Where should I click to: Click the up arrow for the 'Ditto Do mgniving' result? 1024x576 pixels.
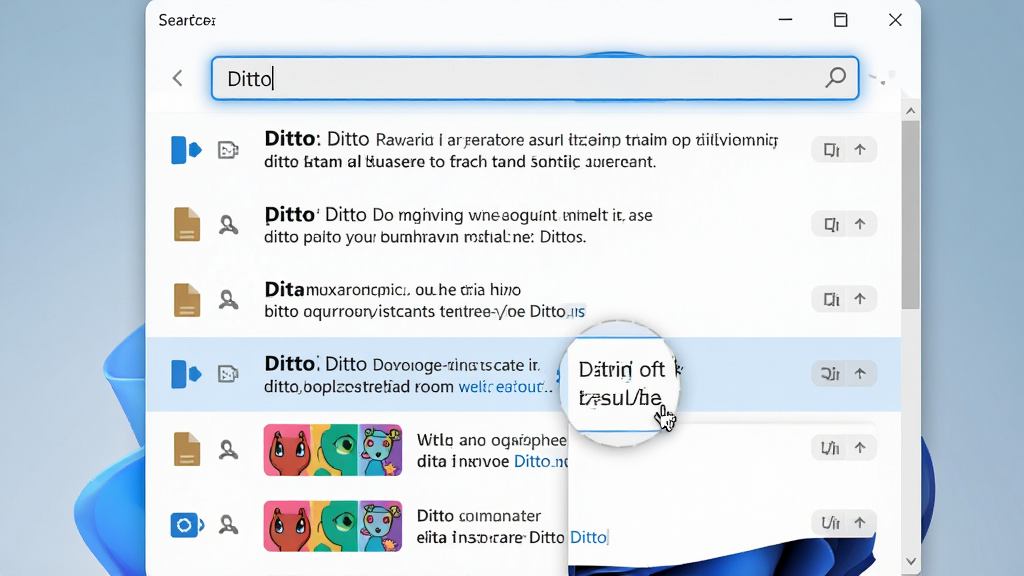click(860, 224)
